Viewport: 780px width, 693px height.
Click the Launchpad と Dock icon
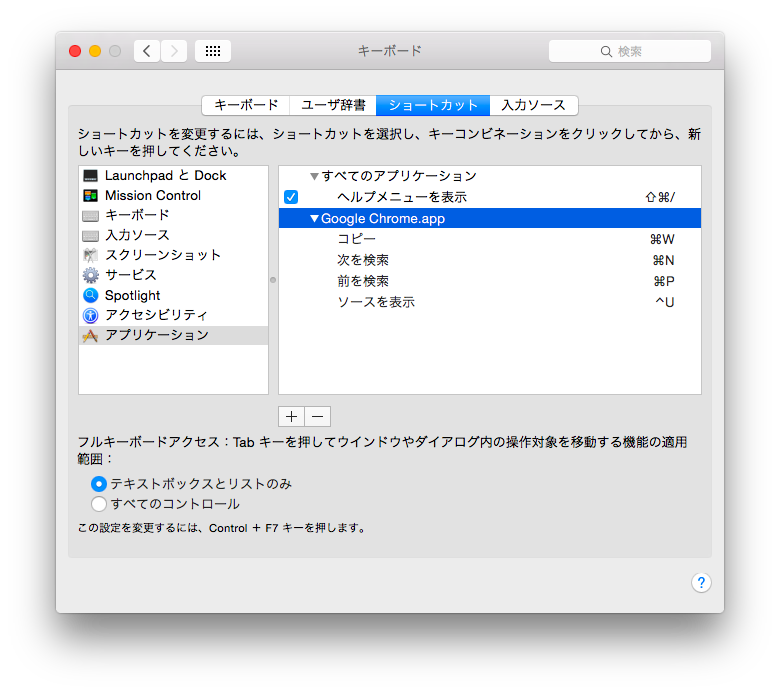(x=91, y=176)
